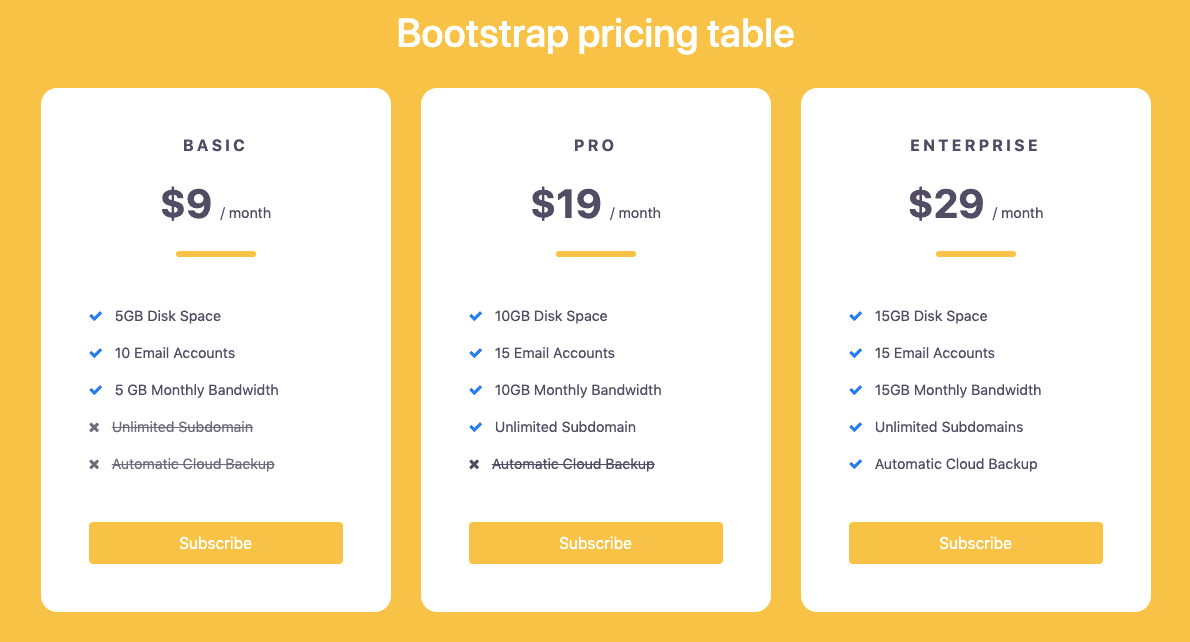Image resolution: width=1190 pixels, height=642 pixels.
Task: Click the checkmark beside Automatic Cloud Backup in Enterprise
Action: [x=855, y=464]
